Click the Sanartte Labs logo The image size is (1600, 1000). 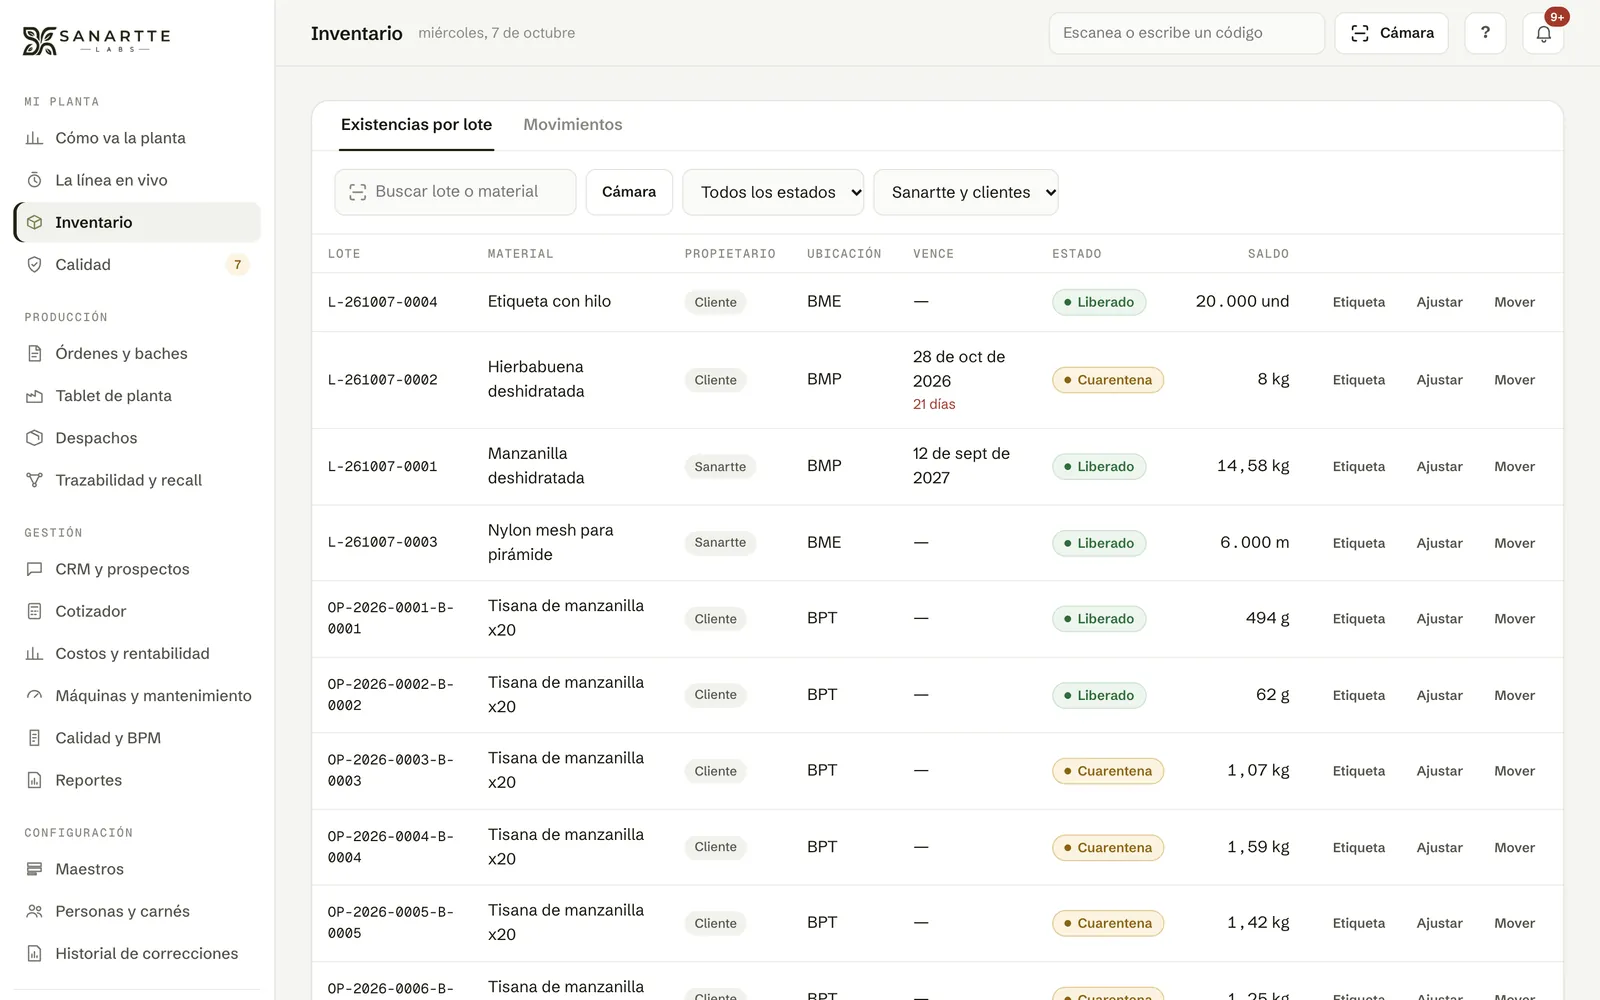(97, 40)
